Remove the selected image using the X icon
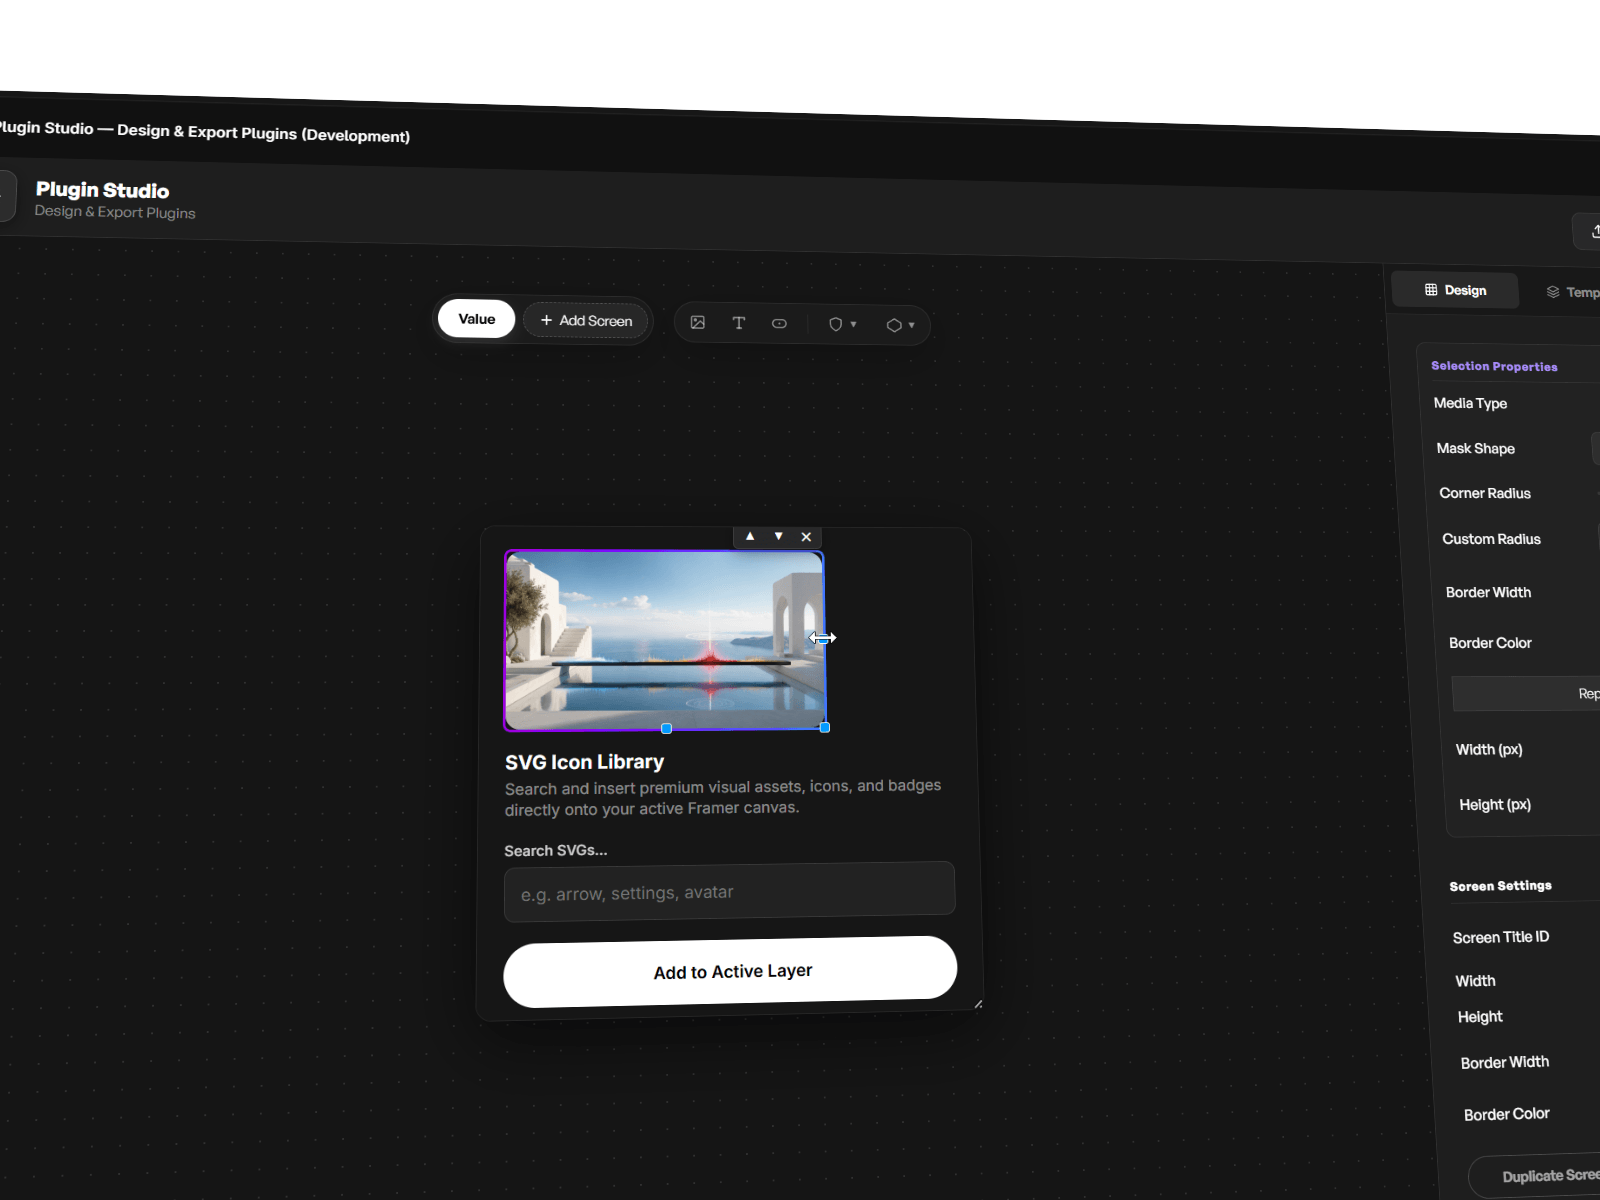1600x1200 pixels. point(806,537)
